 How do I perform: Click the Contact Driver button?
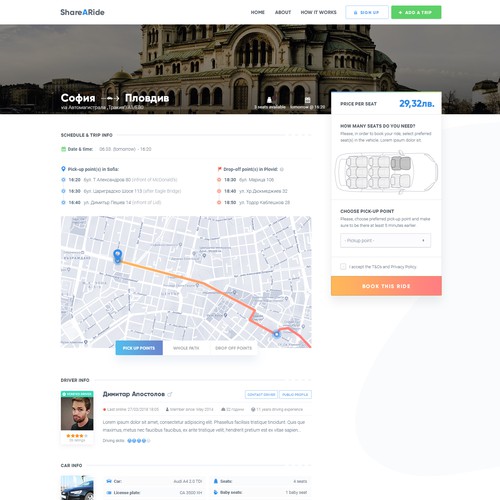(261, 394)
